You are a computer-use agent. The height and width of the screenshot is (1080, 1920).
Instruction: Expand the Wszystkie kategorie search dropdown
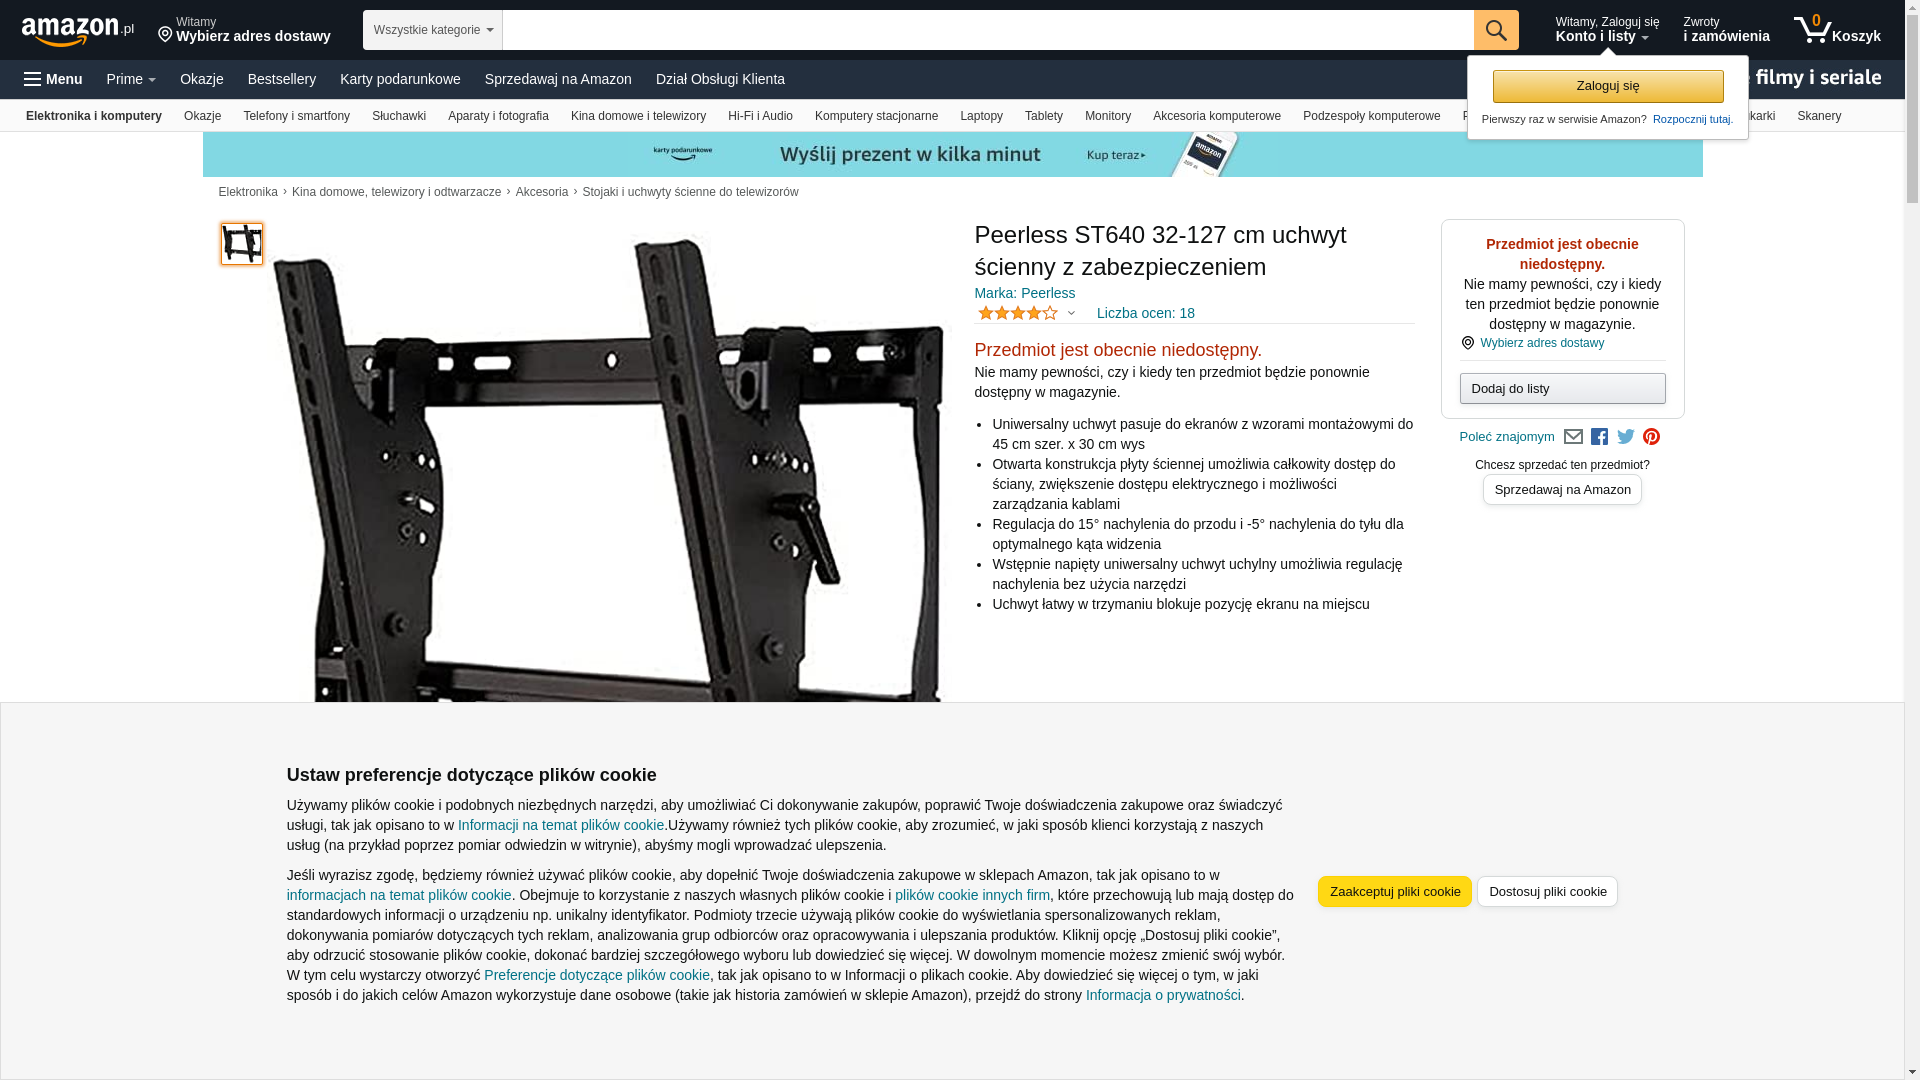tap(433, 30)
